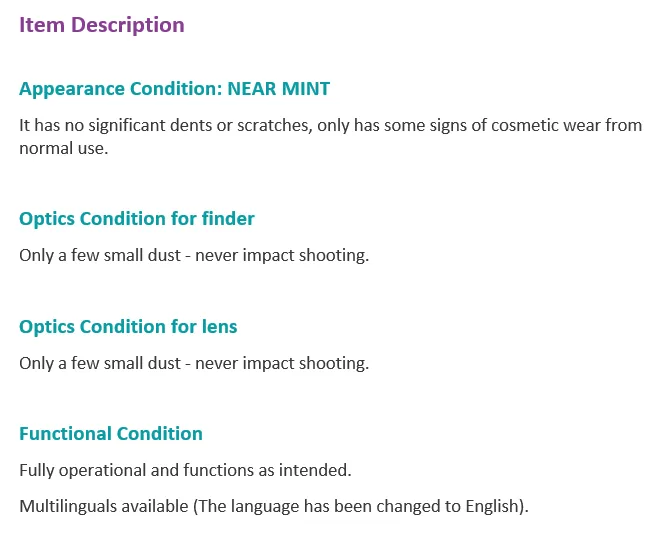Select the Optics Condition for finder heading
669x552 pixels.
137,219
